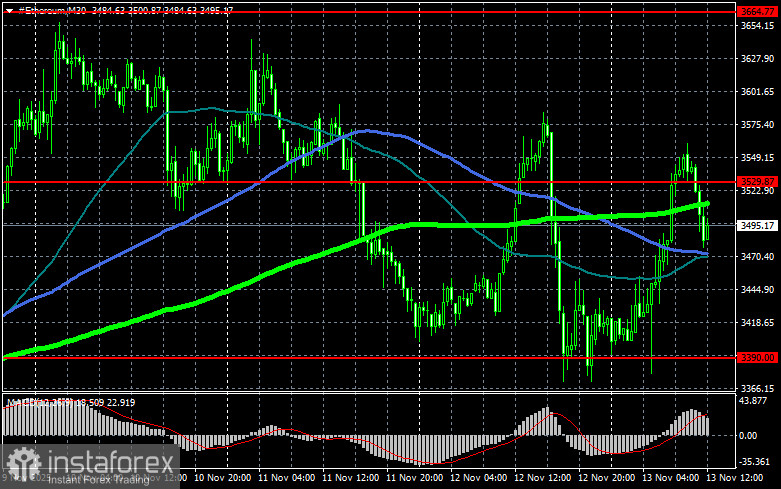Click the 3366.15 price axis value
The height and width of the screenshot is (489, 781).
758,388
